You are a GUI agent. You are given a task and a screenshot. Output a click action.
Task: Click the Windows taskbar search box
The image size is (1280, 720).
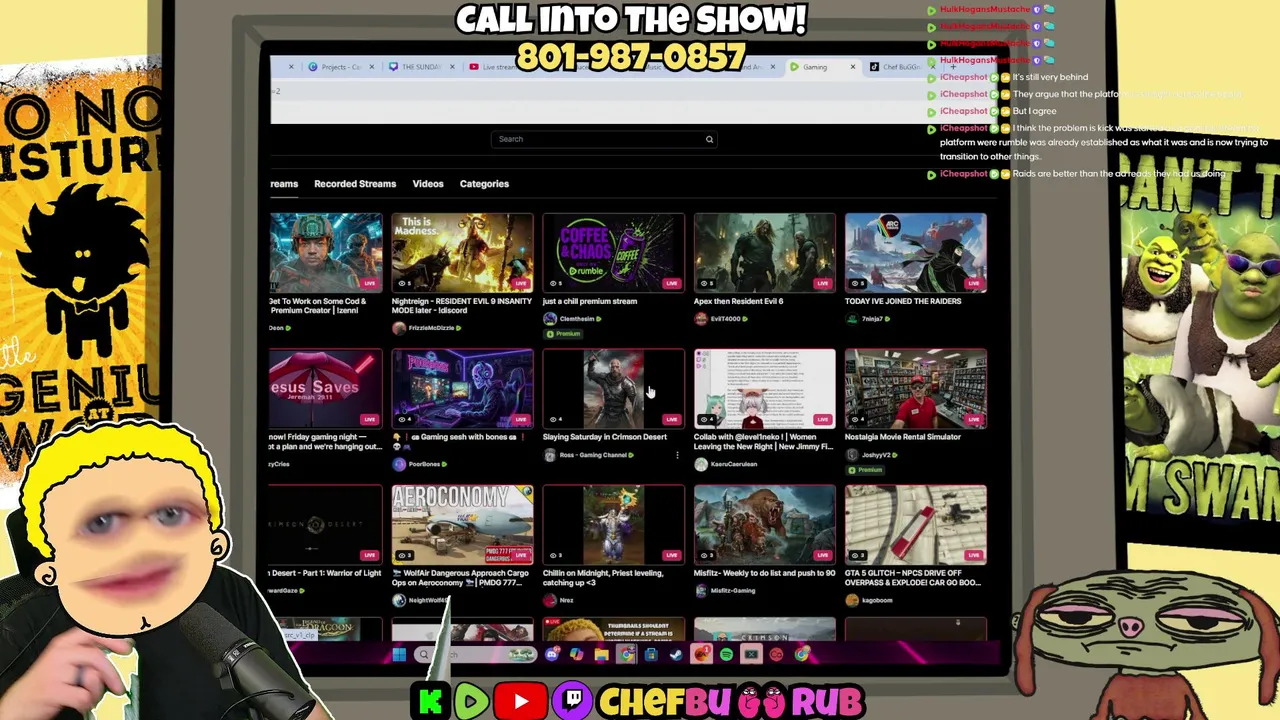(x=475, y=655)
